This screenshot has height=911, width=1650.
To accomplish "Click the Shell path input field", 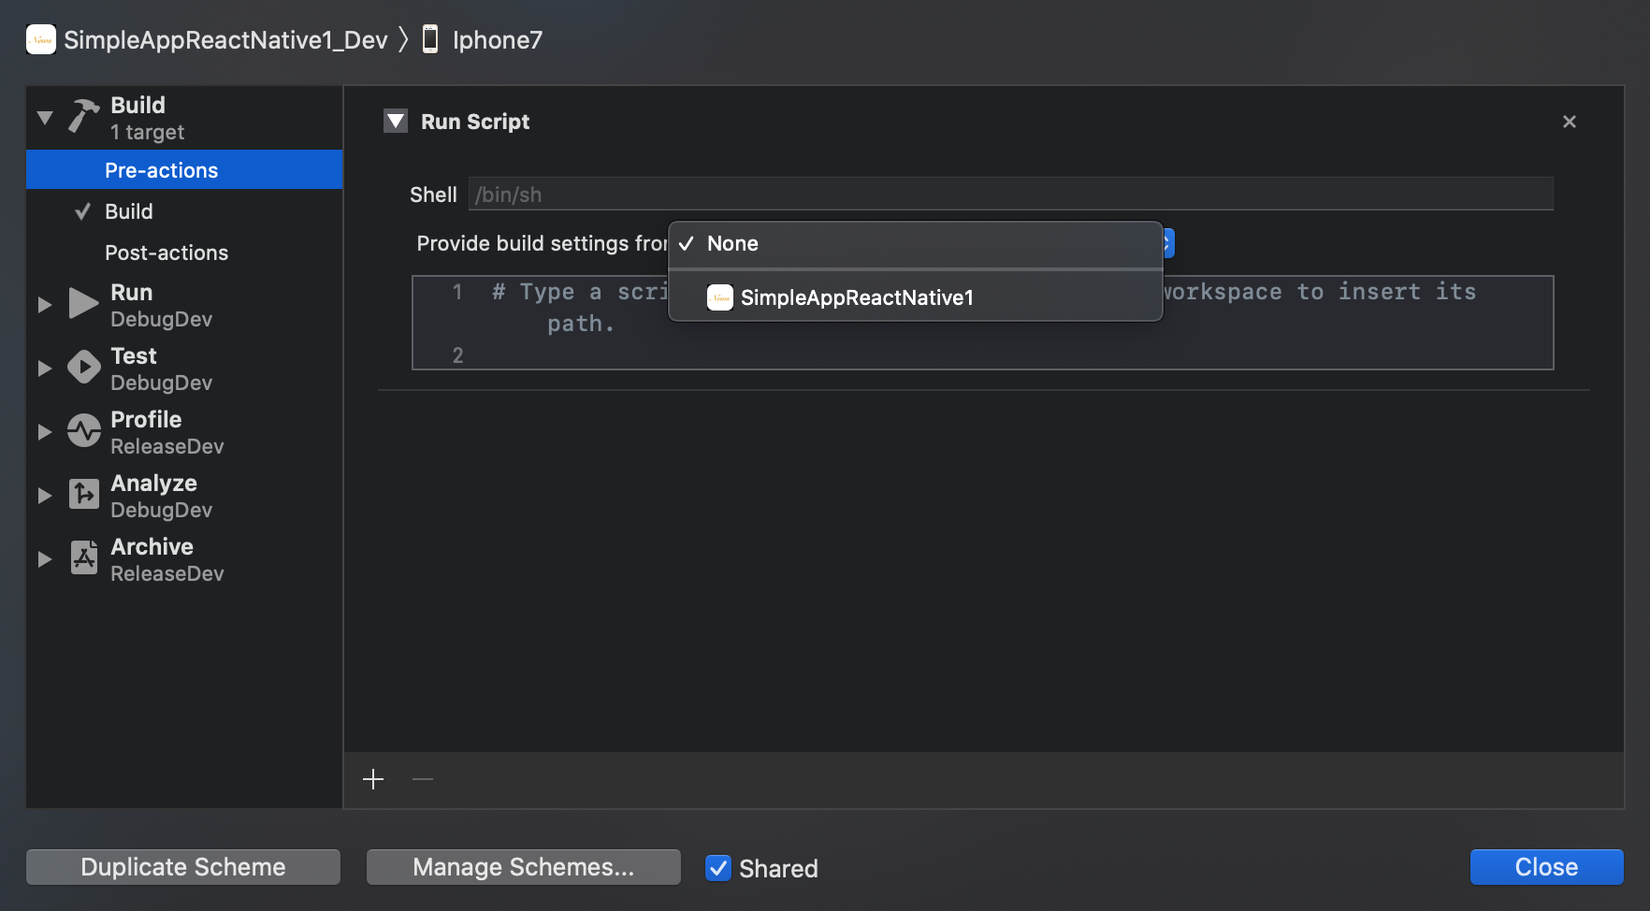I will tap(1010, 195).
